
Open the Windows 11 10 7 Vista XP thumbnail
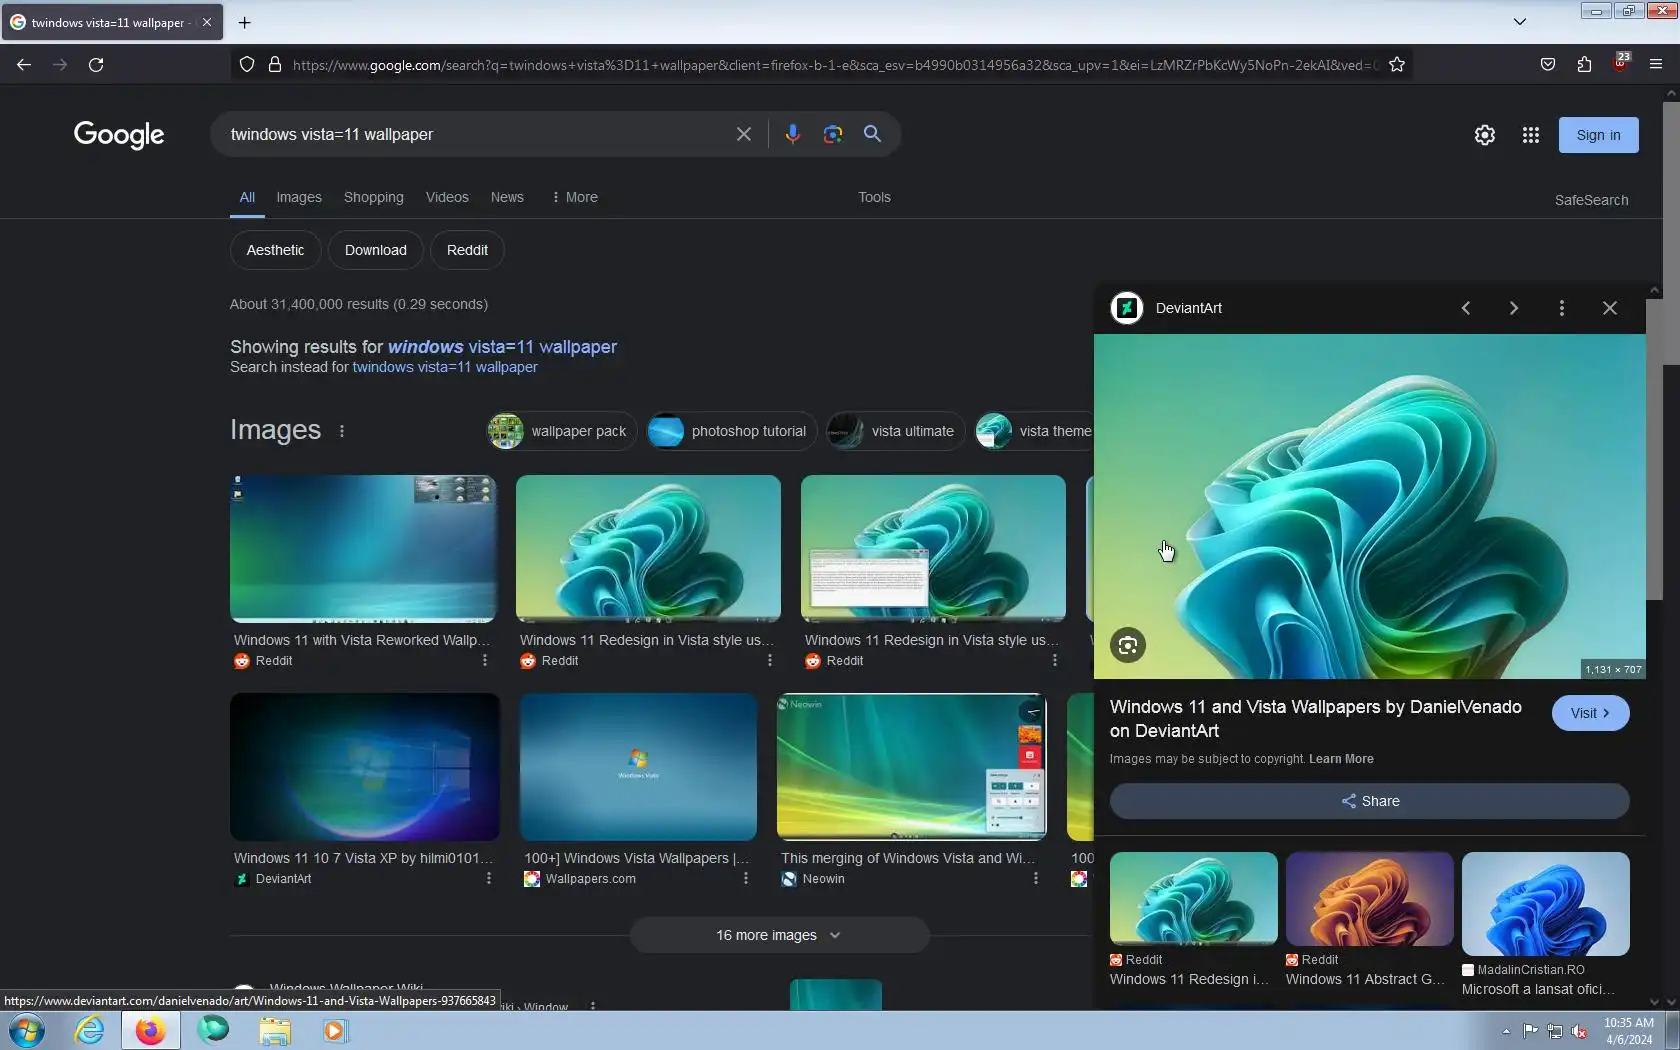(x=365, y=767)
